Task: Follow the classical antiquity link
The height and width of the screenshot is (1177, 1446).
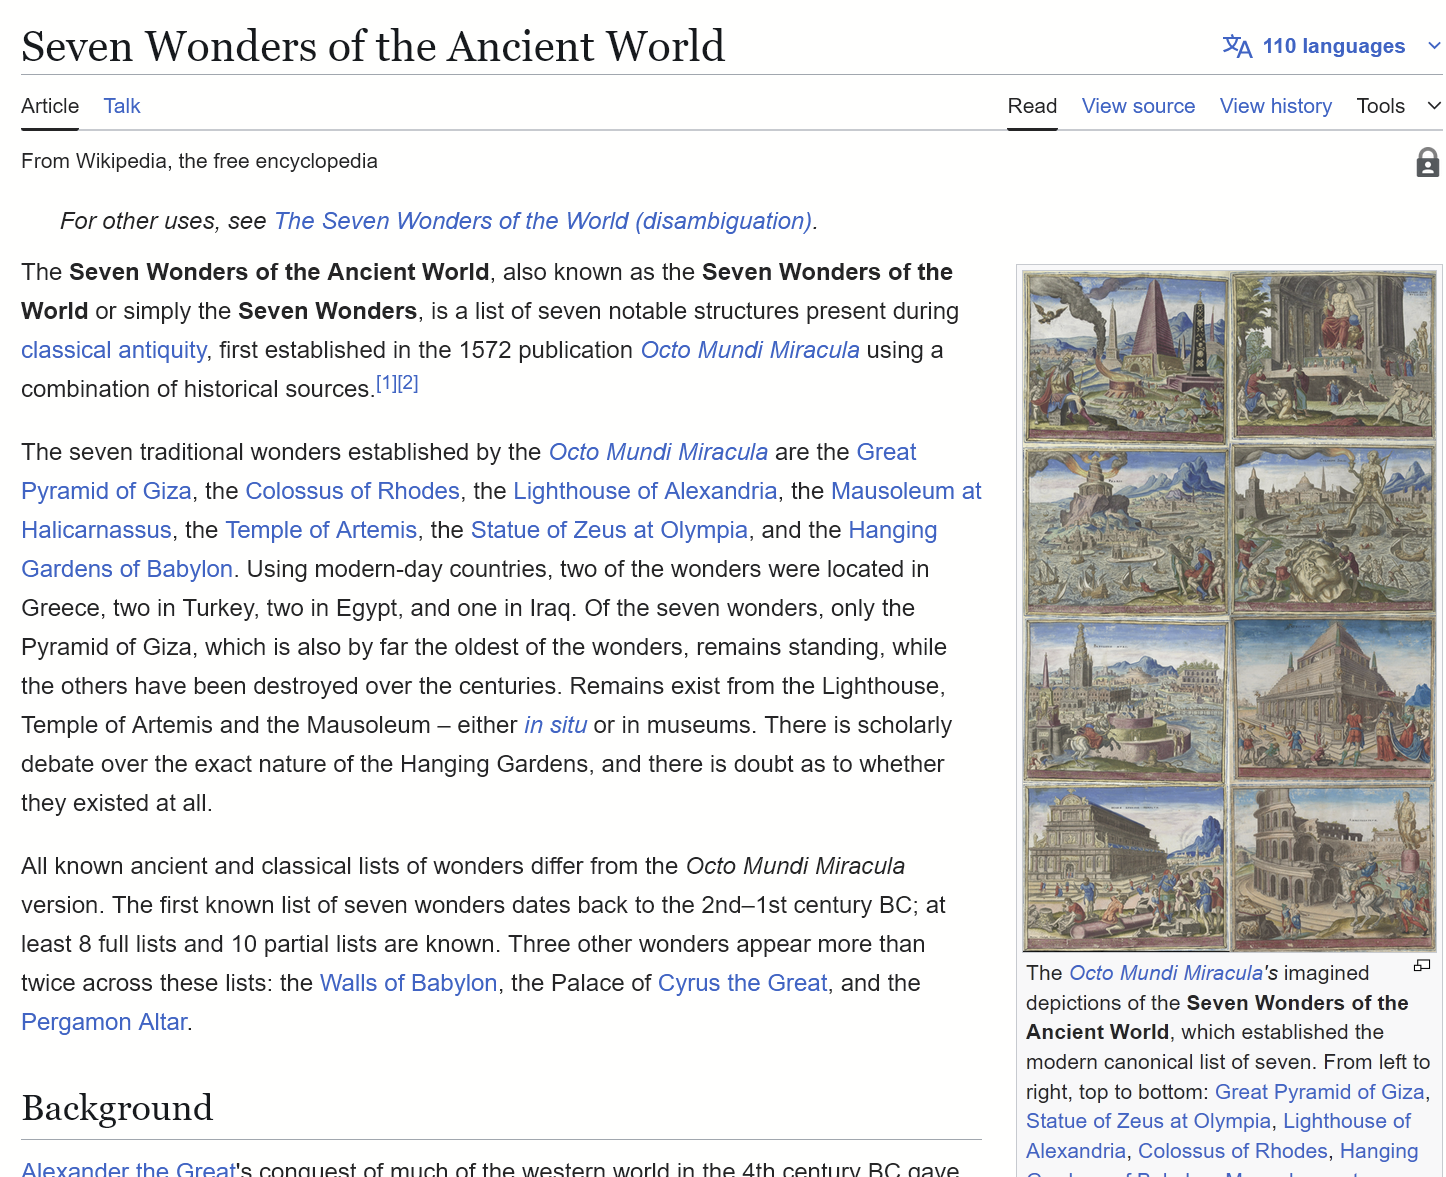Action: pyautogui.click(x=114, y=350)
